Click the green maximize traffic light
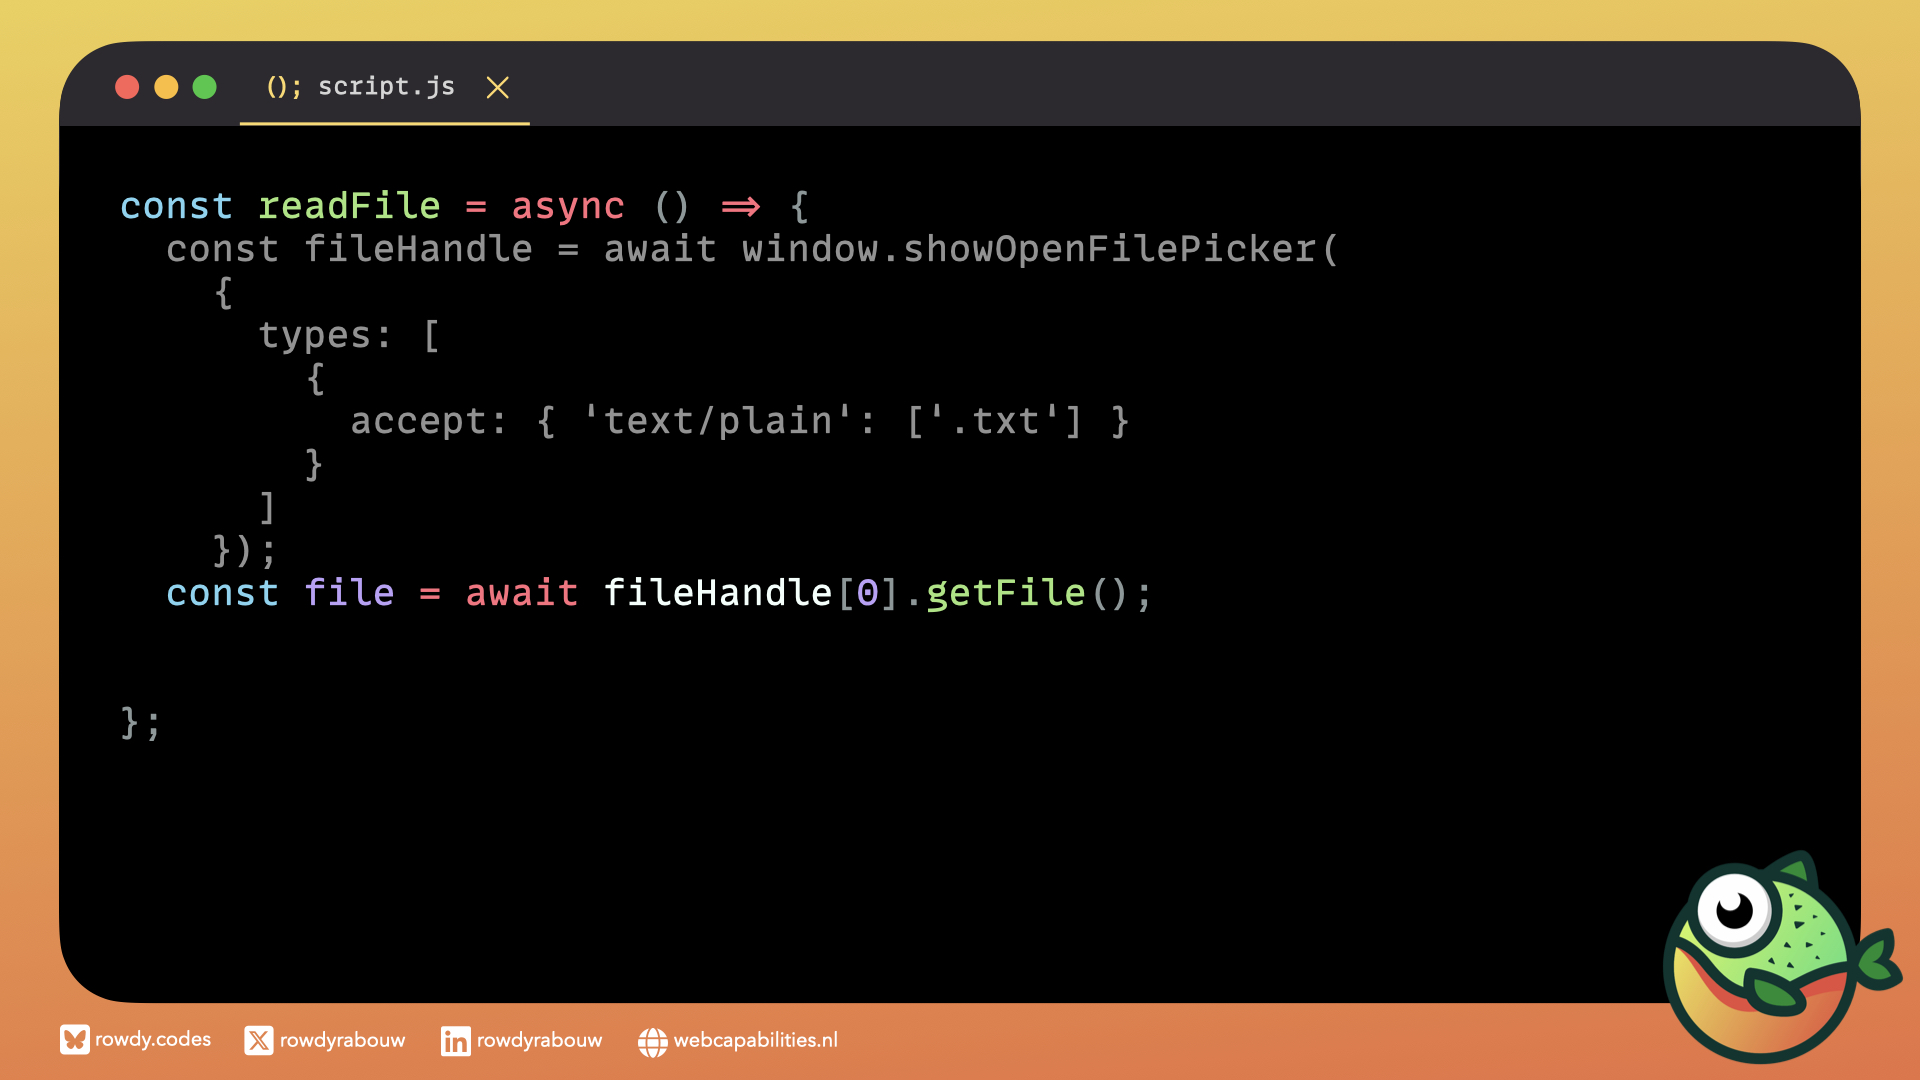This screenshot has height=1080, width=1920. pos(205,88)
